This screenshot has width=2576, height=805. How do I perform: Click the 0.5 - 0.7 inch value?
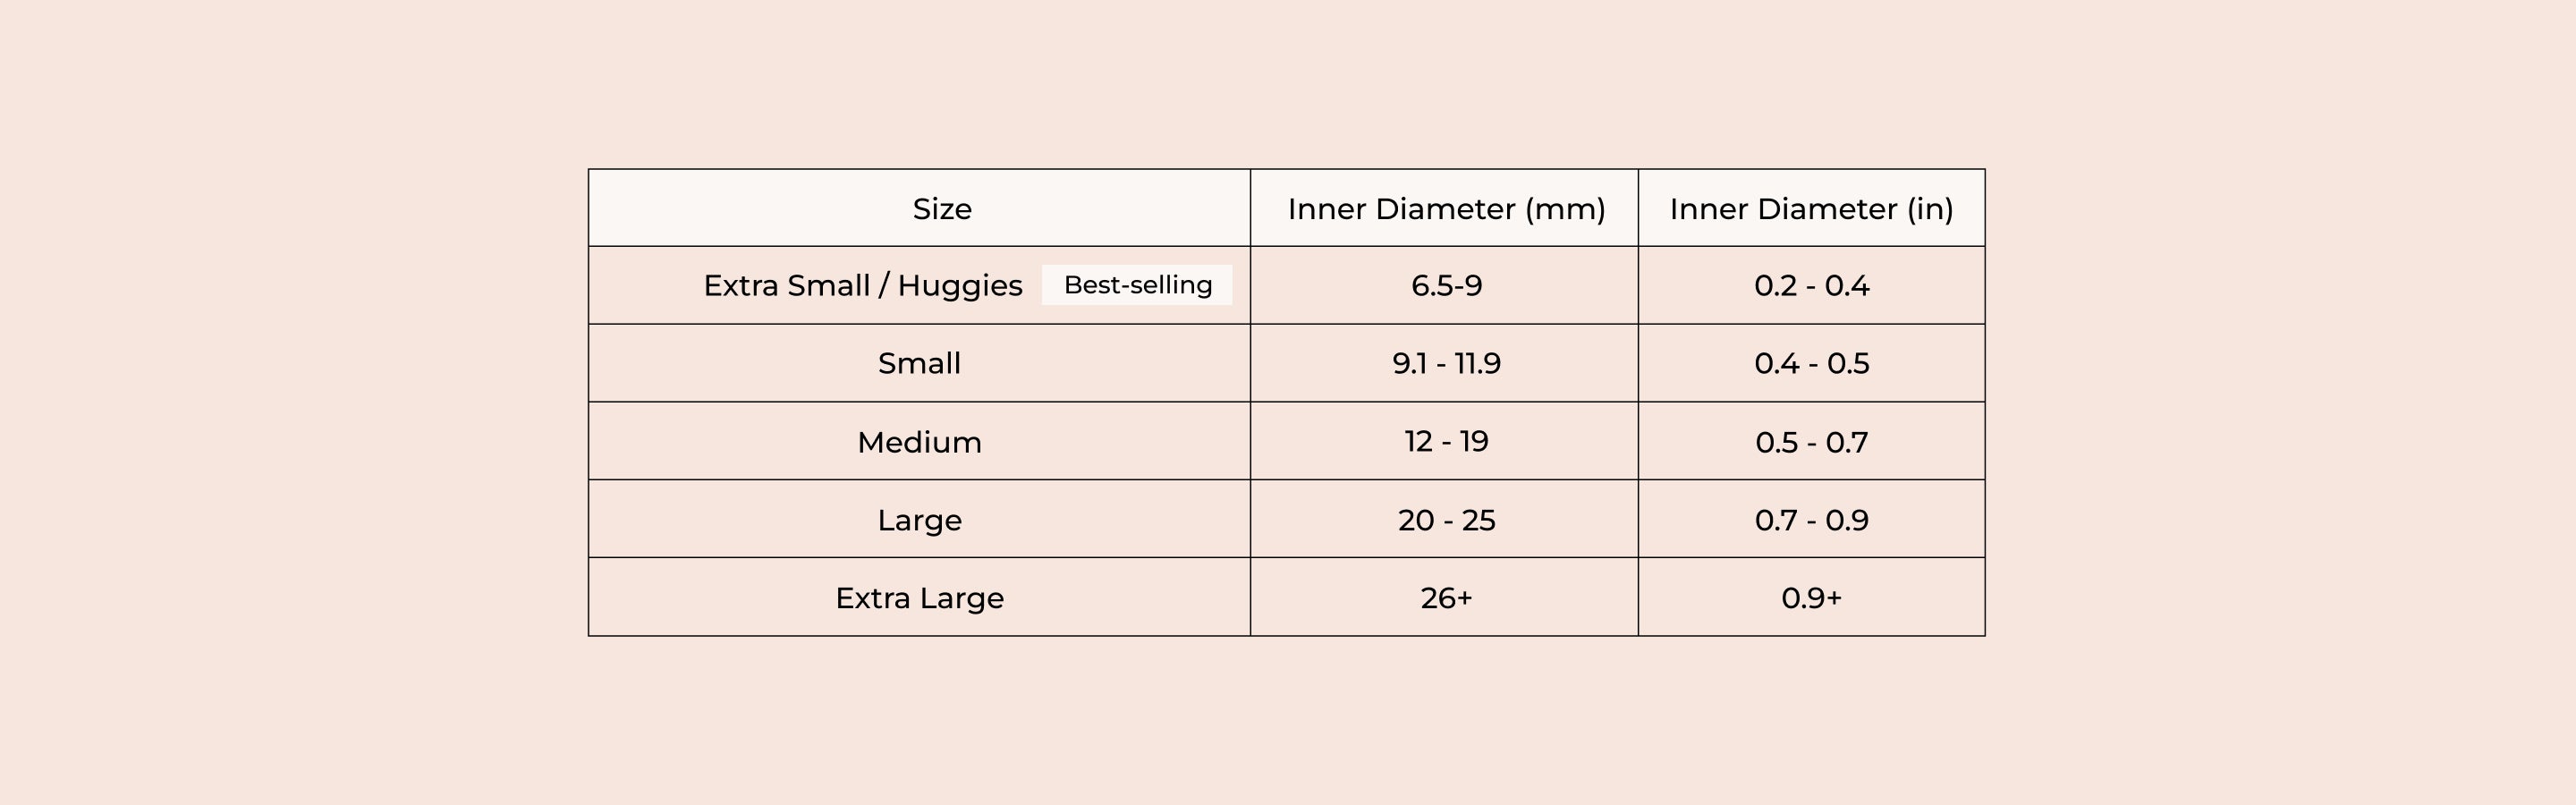pyautogui.click(x=1811, y=442)
